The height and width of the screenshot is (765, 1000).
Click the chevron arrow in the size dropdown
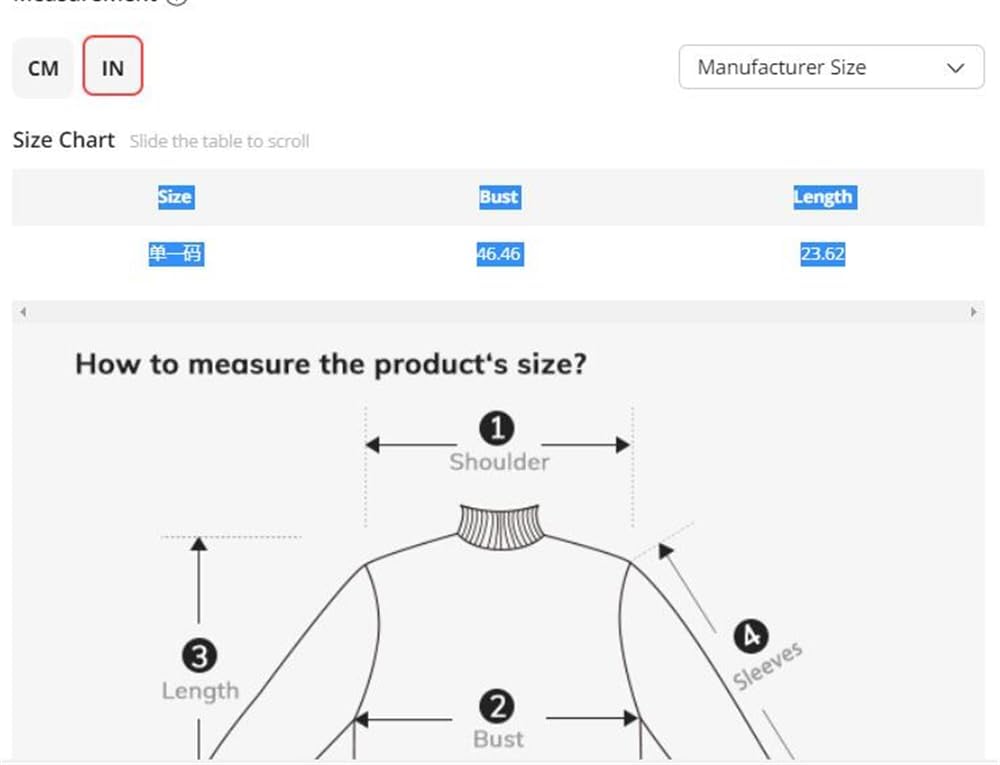(955, 68)
